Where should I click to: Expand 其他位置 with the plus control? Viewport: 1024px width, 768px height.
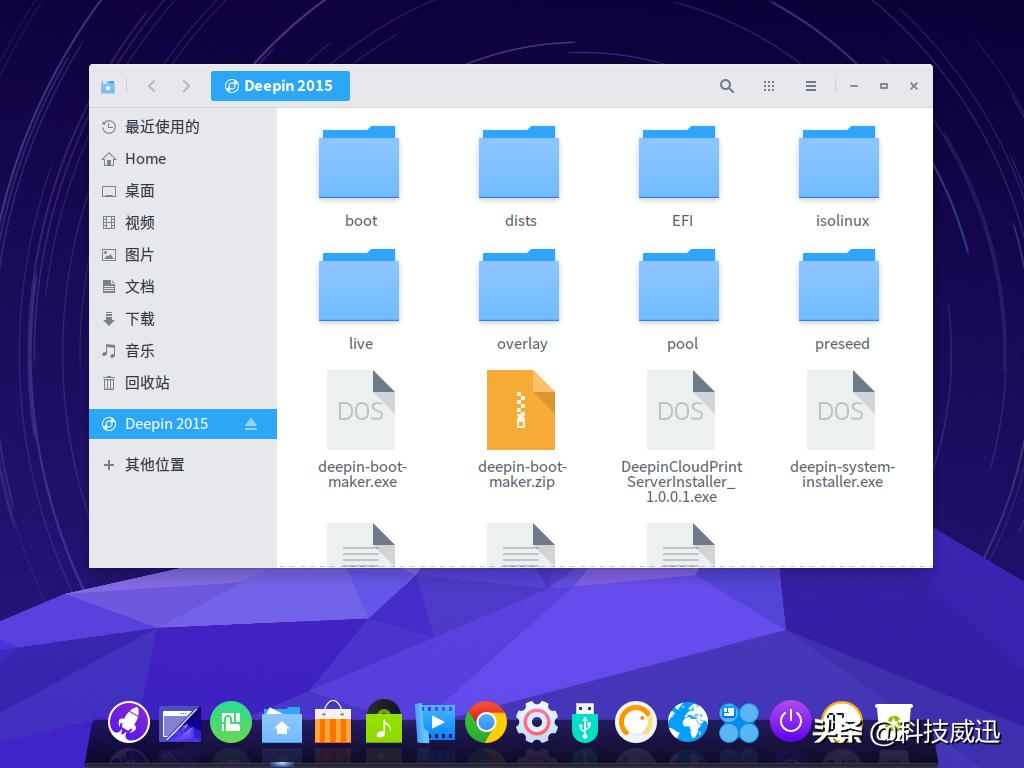109,464
